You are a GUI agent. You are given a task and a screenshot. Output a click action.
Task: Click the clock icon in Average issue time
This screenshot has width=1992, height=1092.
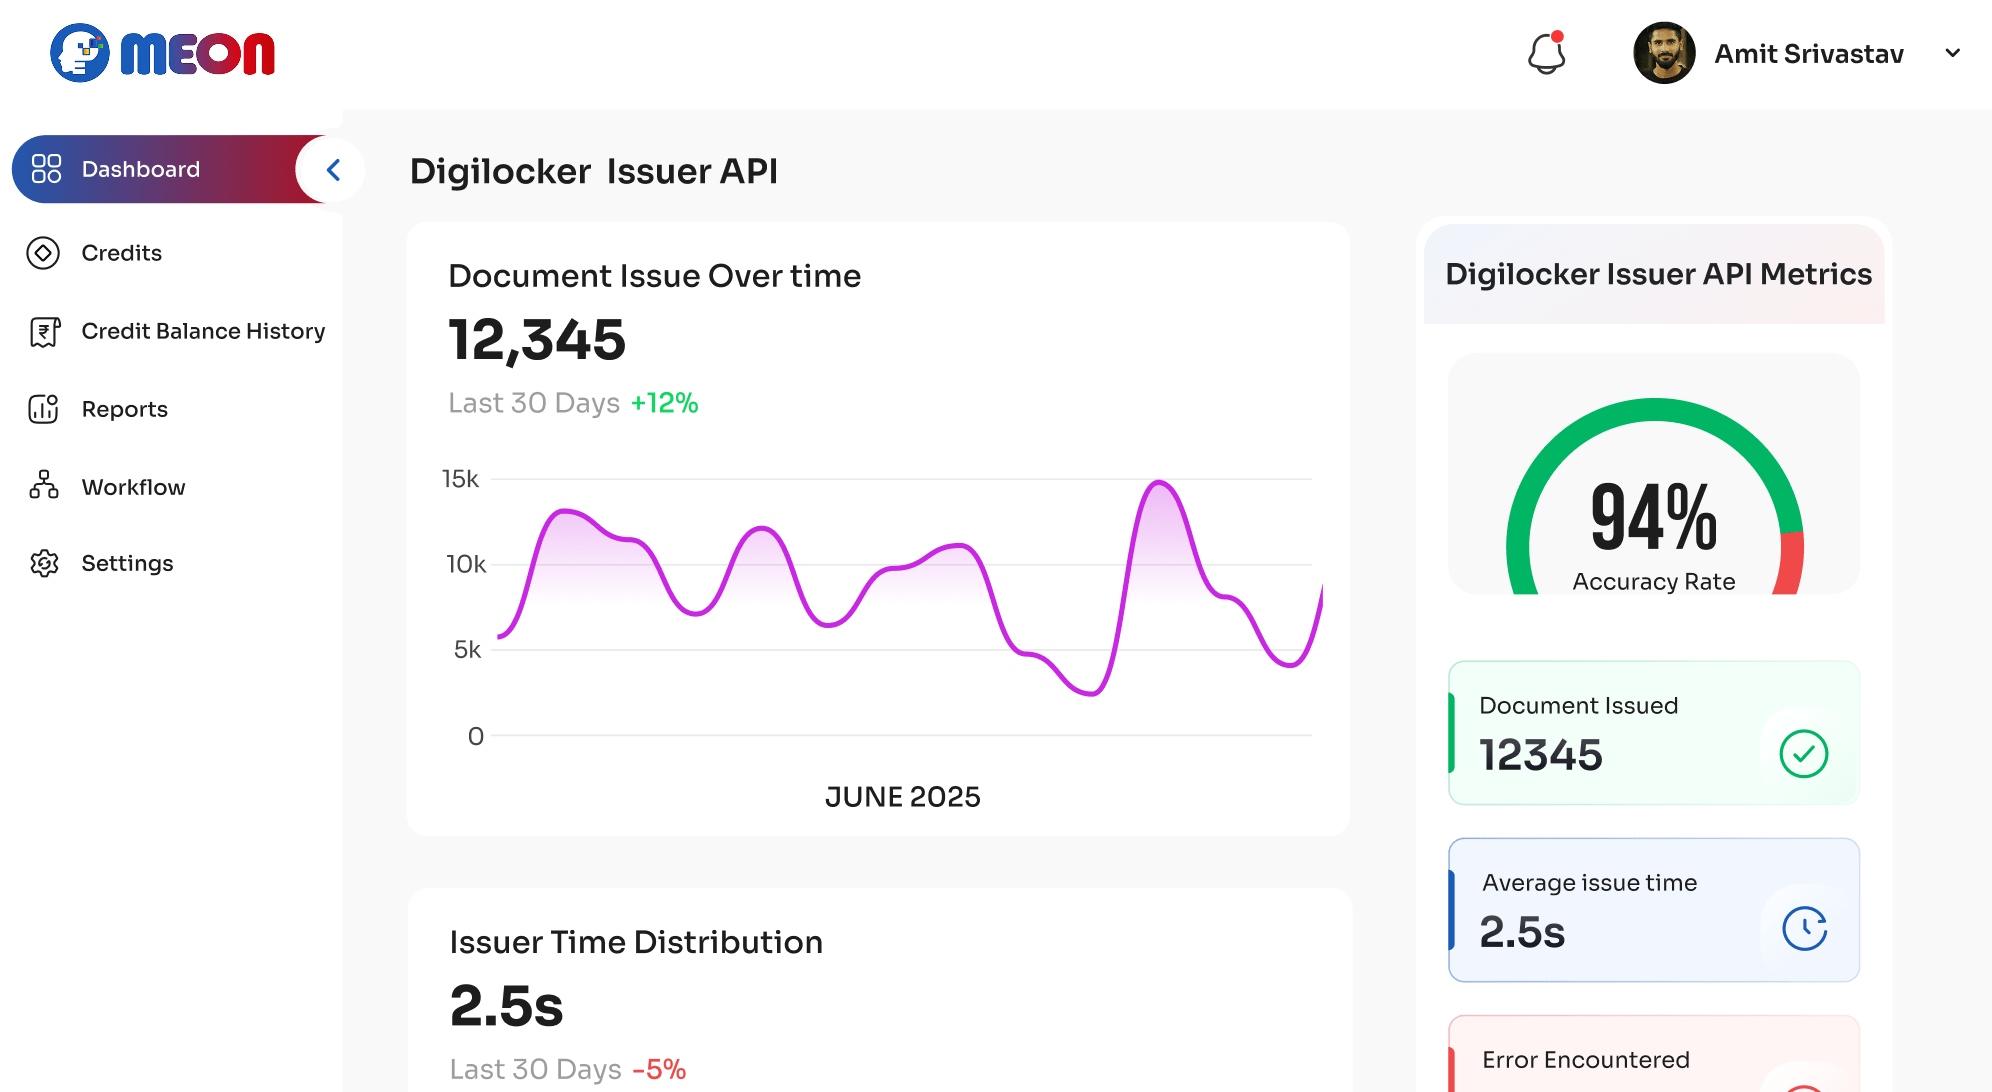coord(1805,929)
